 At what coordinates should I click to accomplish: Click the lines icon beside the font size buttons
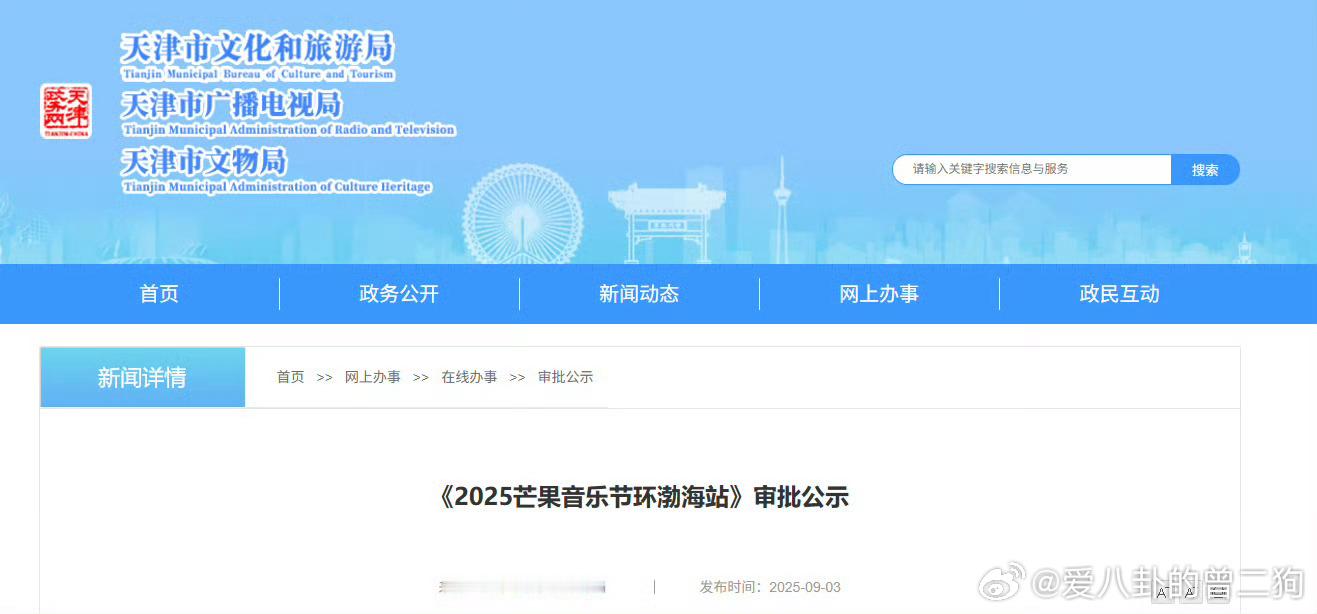tap(1218, 592)
